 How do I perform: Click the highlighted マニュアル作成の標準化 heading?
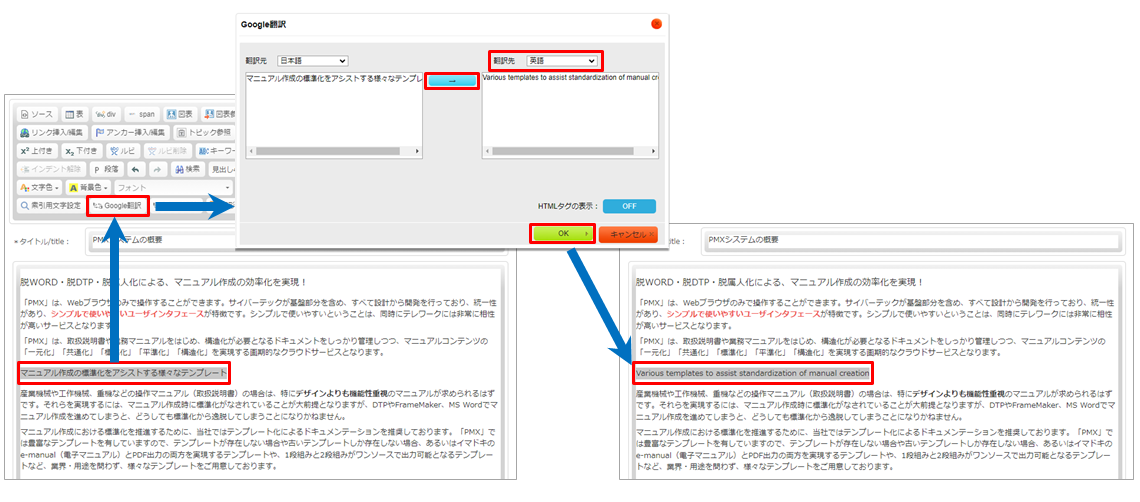124,373
